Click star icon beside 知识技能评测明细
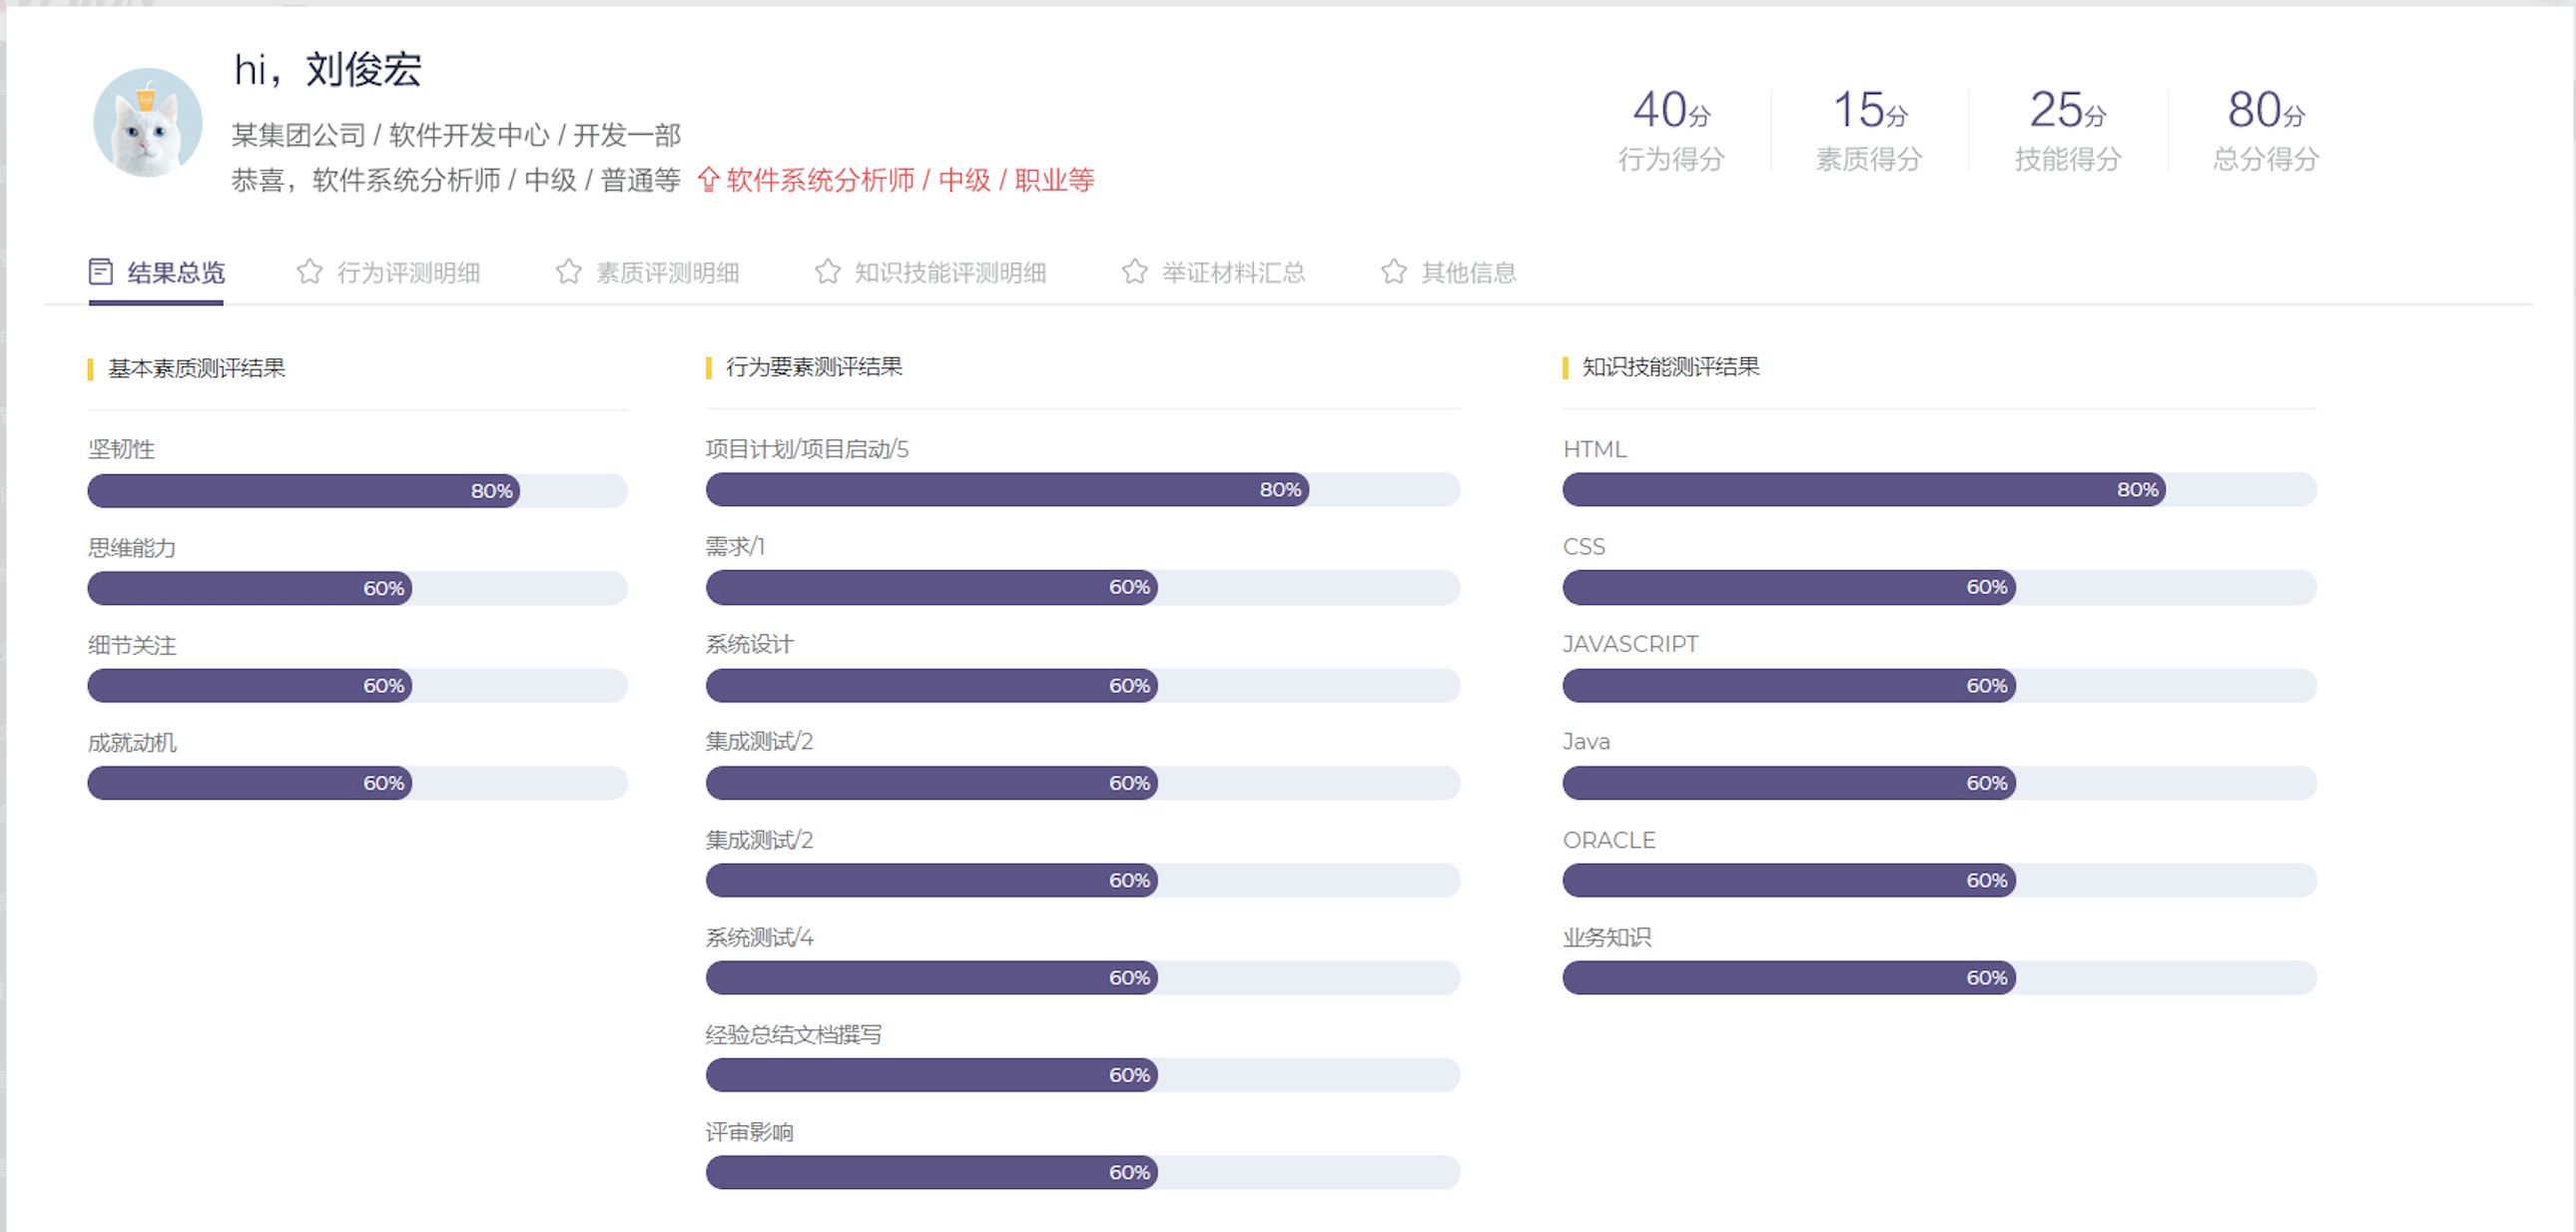2576x1232 pixels. pyautogui.click(x=827, y=272)
